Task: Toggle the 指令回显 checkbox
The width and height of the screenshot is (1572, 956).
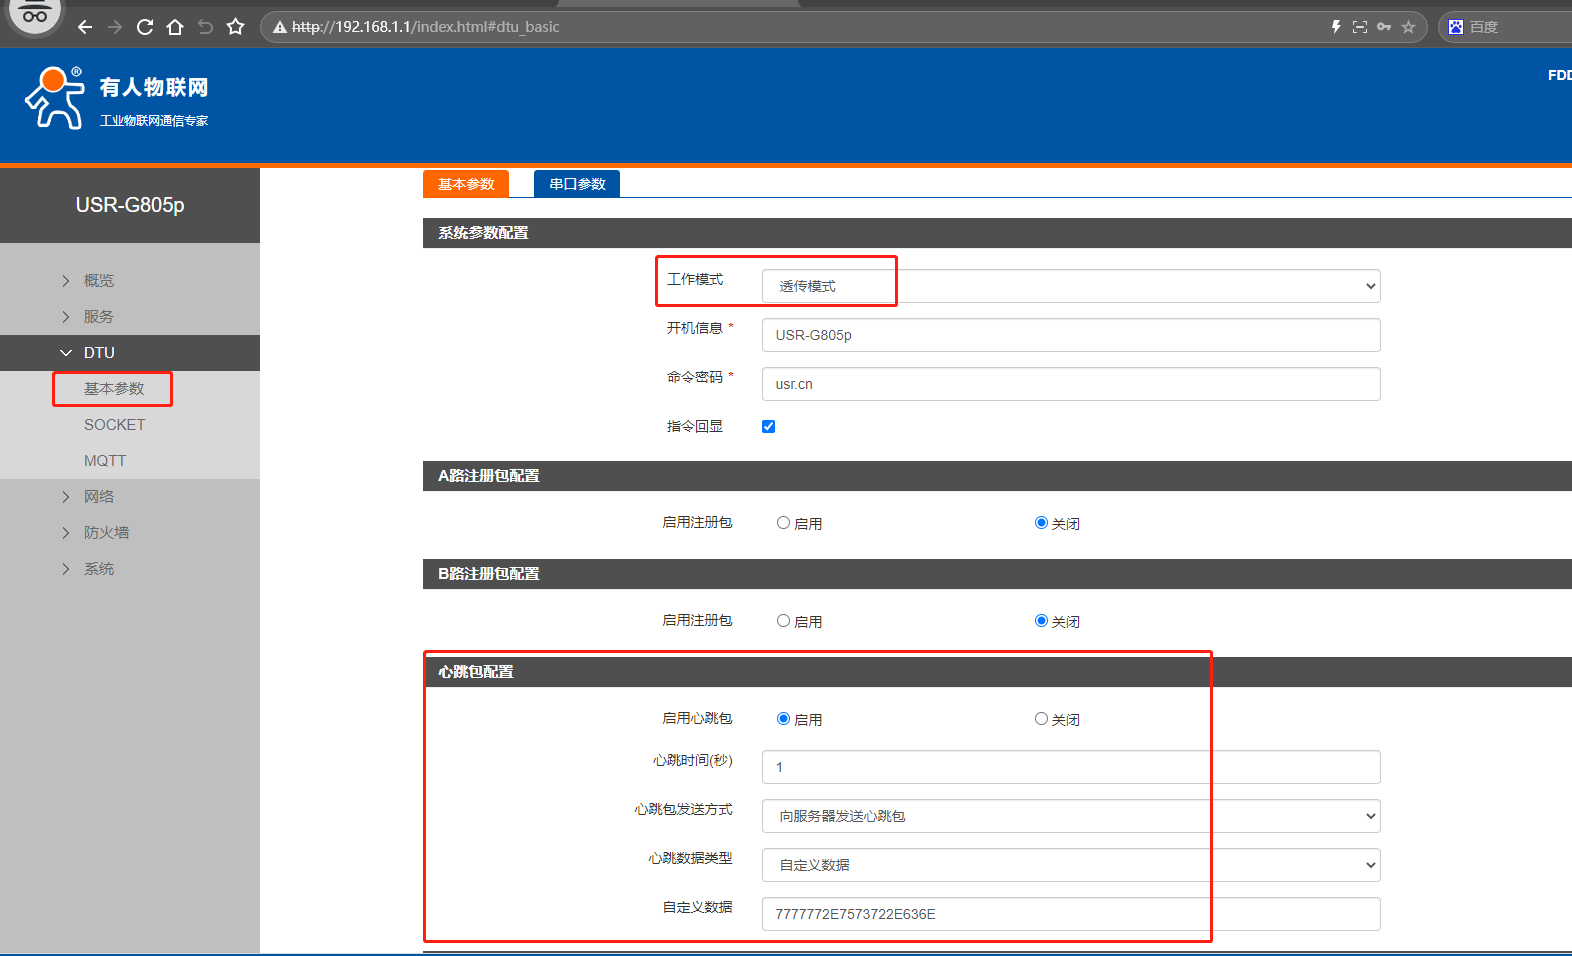Action: click(x=768, y=427)
